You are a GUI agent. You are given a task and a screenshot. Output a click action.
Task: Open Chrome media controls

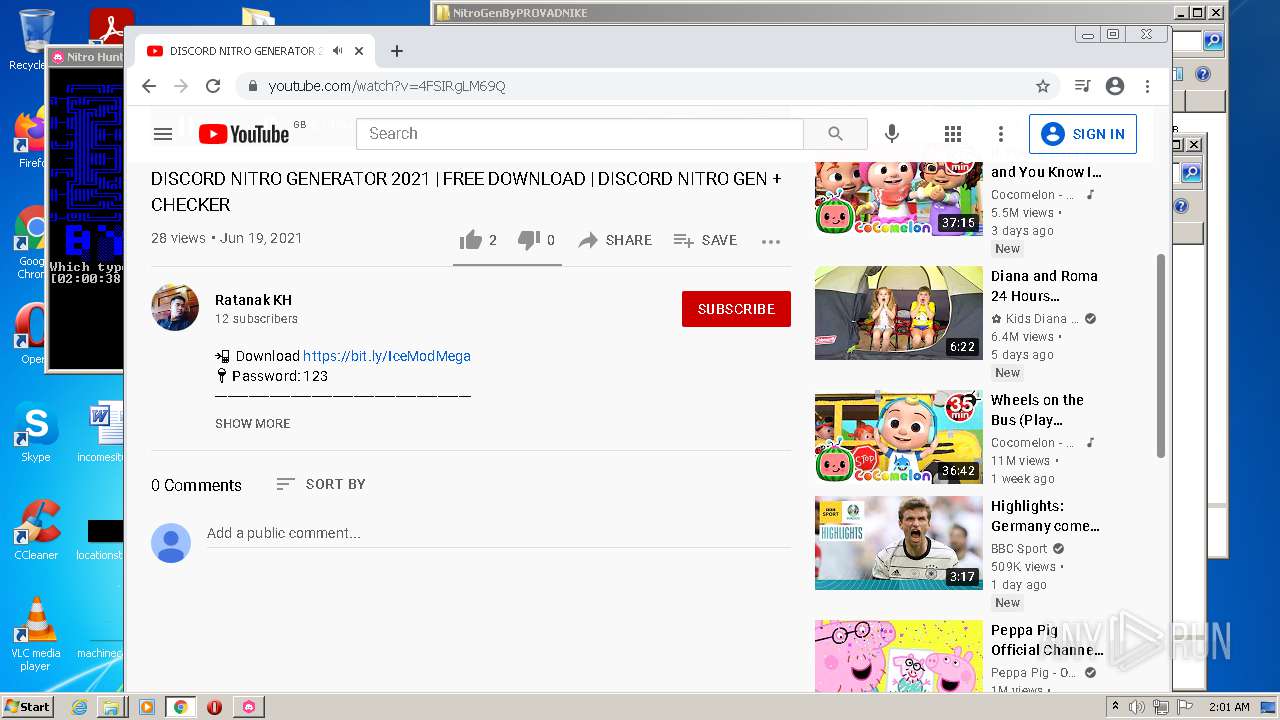click(1082, 86)
